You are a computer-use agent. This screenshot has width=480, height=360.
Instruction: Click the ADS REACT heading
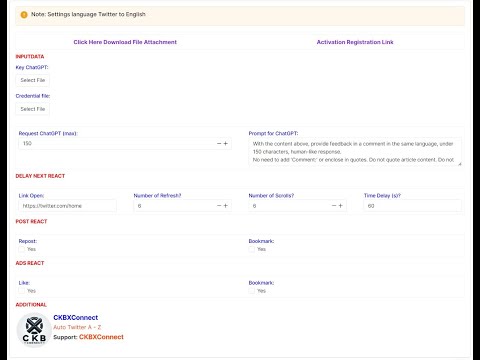[30, 263]
